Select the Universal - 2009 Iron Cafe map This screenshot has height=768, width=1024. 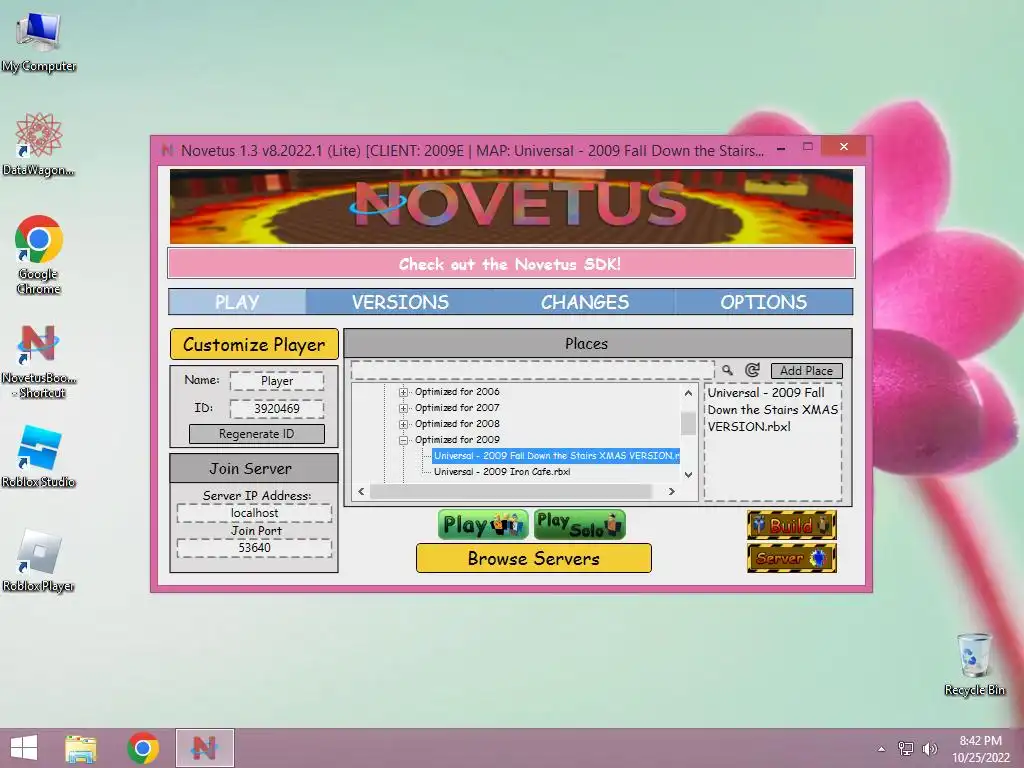[x=502, y=472]
